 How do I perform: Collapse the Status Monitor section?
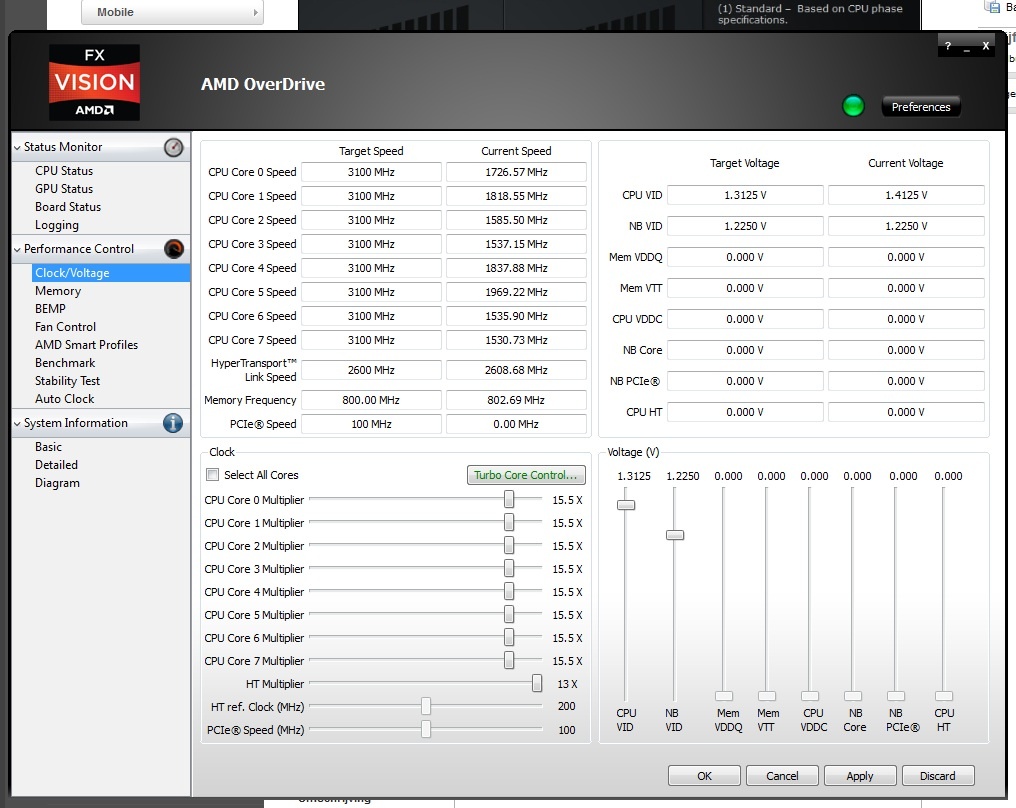pos(17,148)
